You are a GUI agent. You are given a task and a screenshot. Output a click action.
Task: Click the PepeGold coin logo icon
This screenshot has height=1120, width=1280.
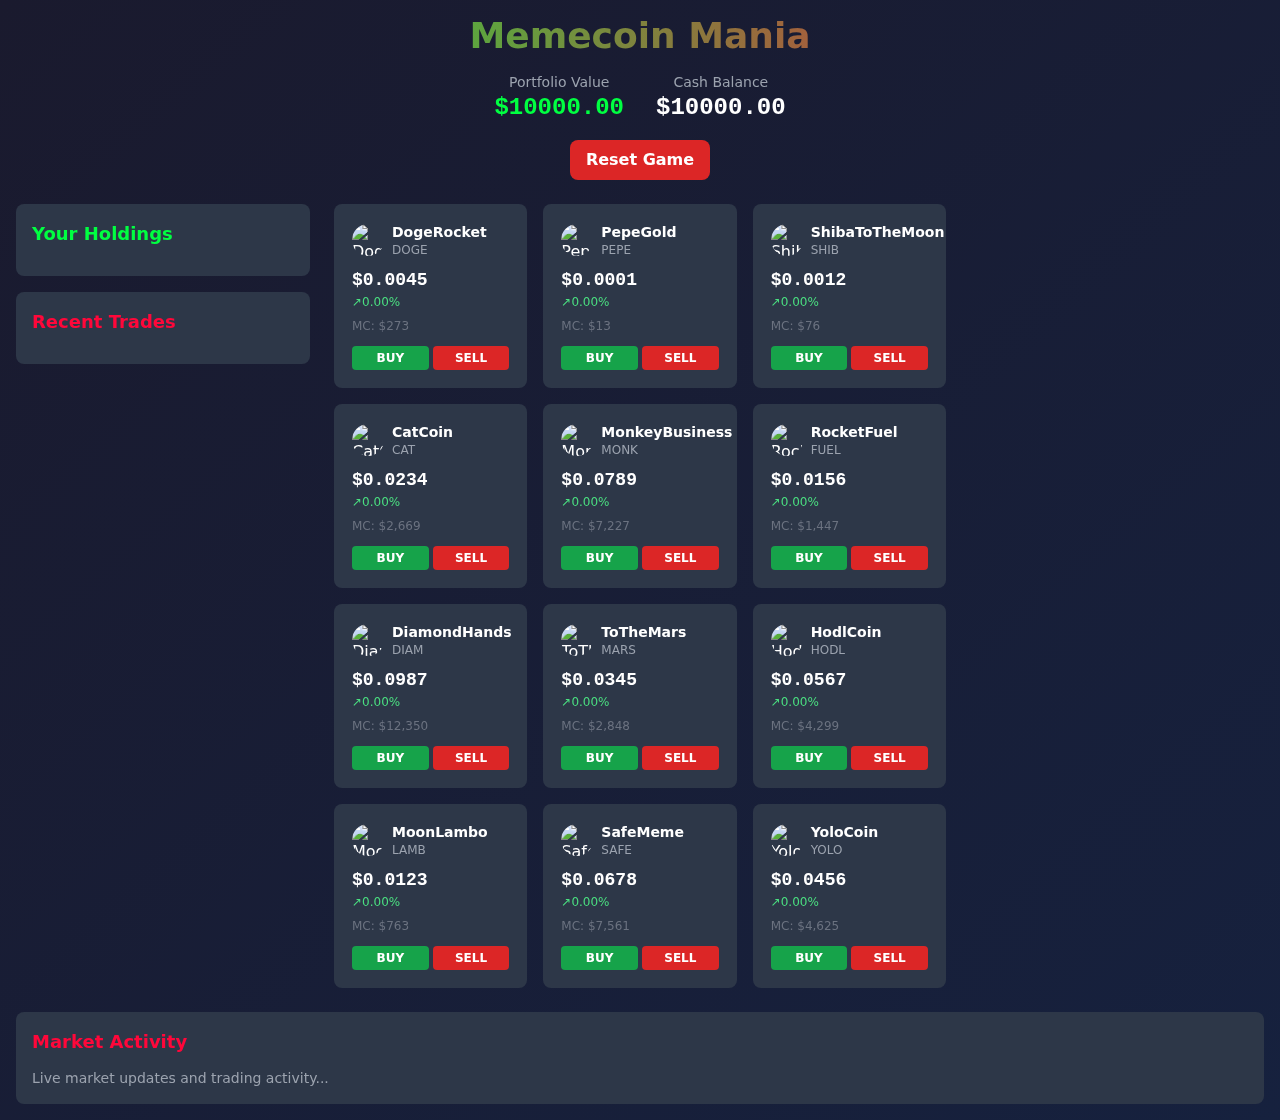pyautogui.click(x=576, y=240)
